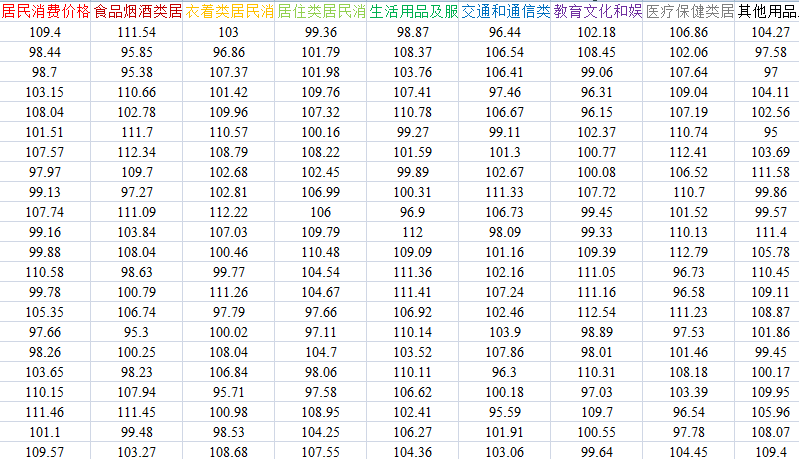The width and height of the screenshot is (799, 459).
Task: Click the cell with 106.86
Action: coord(688,32)
